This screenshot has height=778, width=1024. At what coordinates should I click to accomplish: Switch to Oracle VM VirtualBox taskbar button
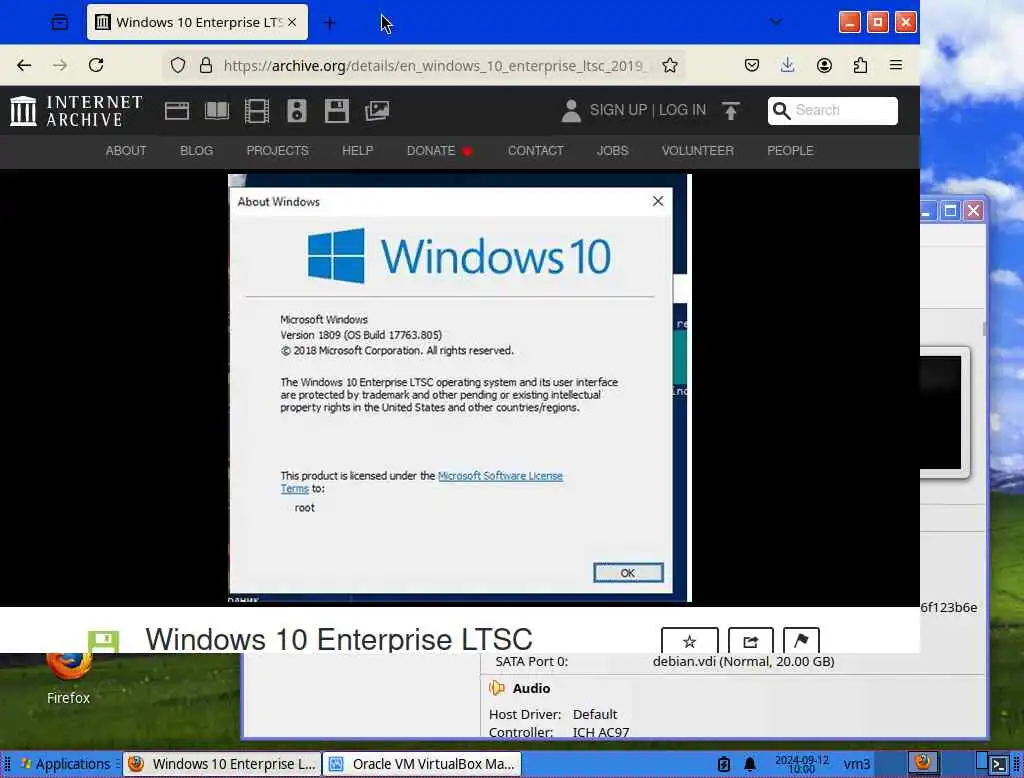pos(423,764)
